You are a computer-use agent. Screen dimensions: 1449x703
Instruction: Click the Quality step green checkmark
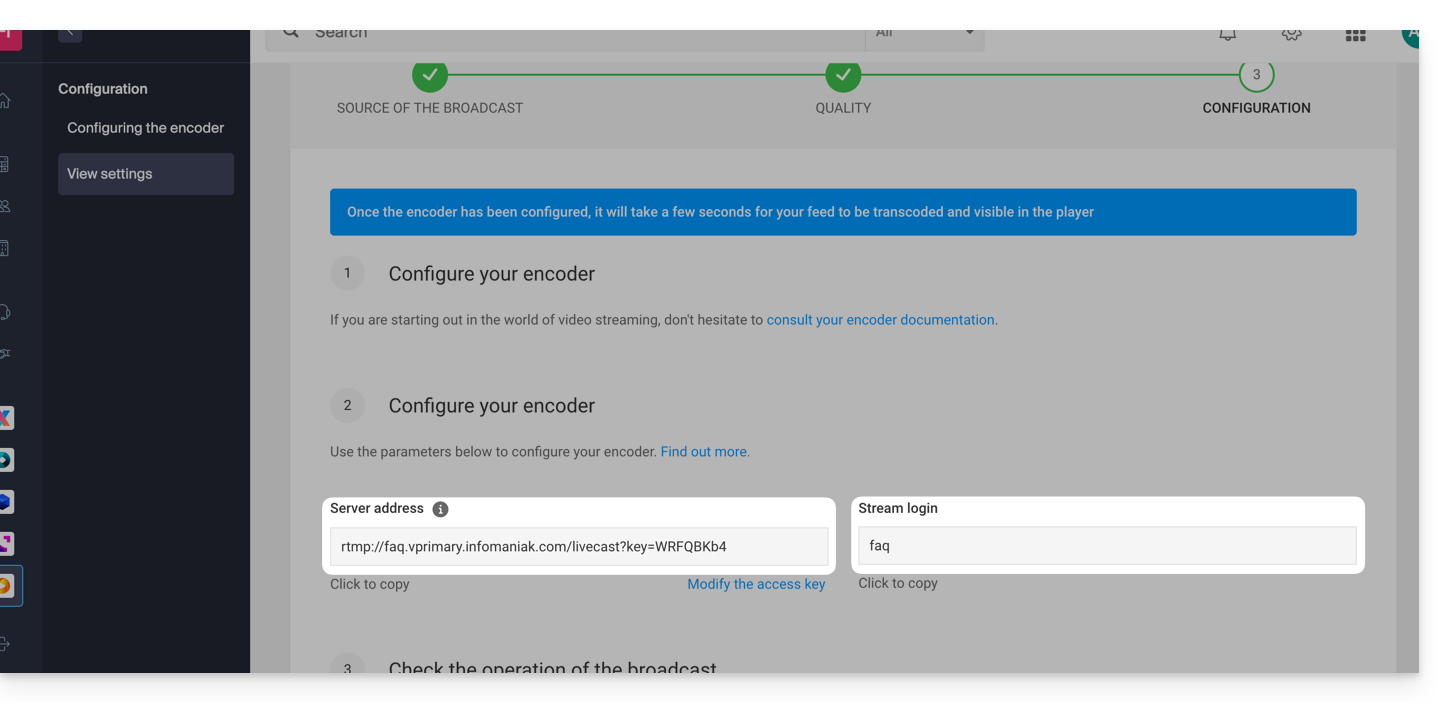843,75
